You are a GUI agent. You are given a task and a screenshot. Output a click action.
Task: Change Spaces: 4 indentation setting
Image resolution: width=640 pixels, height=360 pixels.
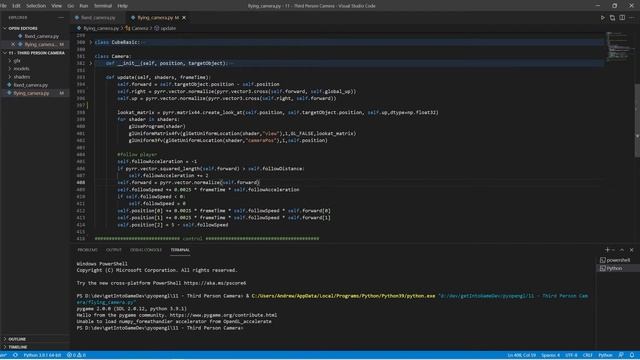pyautogui.click(x=551, y=355)
